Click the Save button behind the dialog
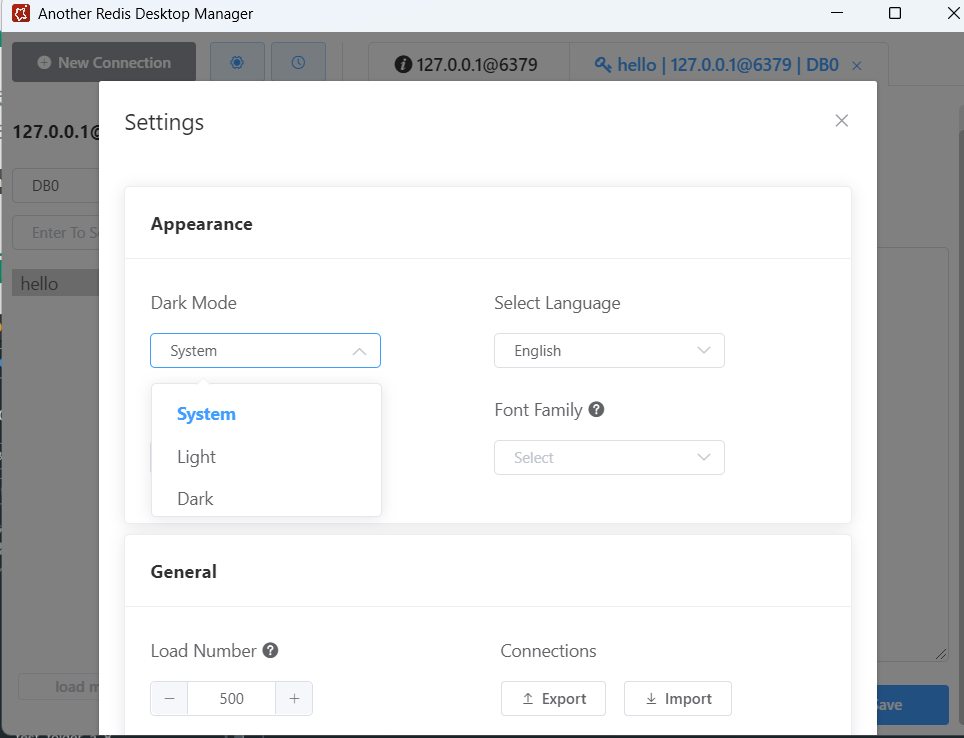 [x=912, y=705]
